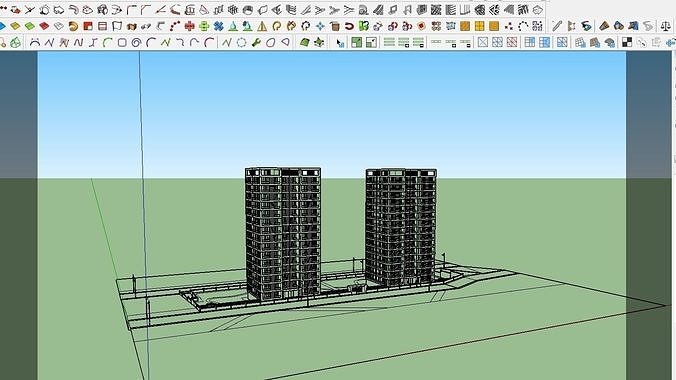
Task: Click the green wireframe sphere icon
Action: click(16, 42)
